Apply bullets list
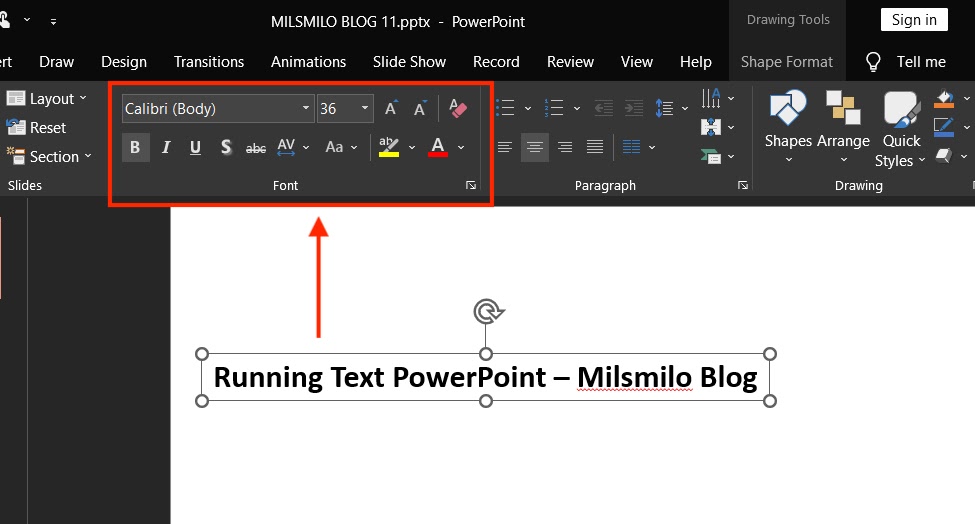 point(505,108)
